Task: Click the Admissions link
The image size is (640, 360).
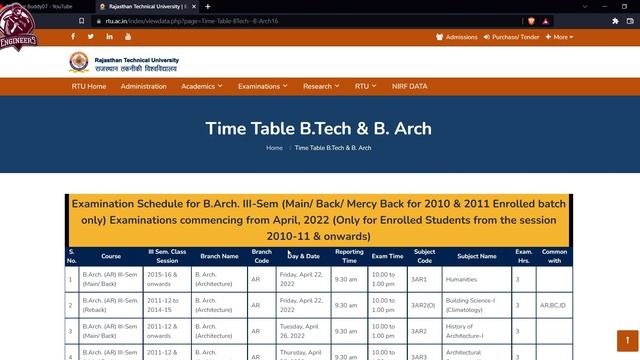Action: click(457, 37)
